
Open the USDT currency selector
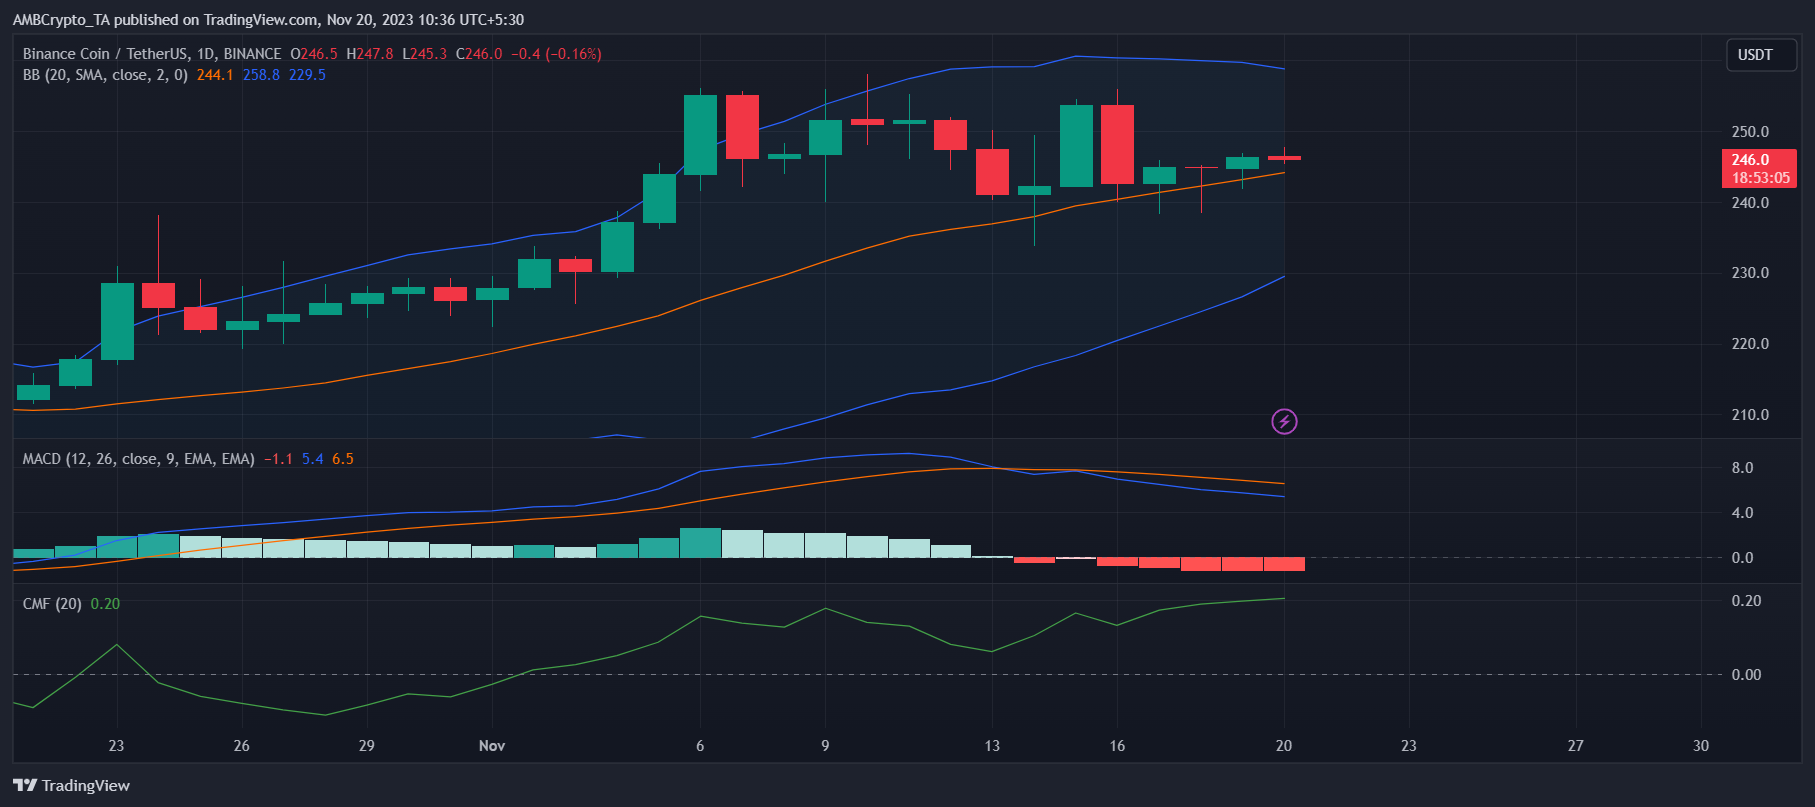(1761, 55)
